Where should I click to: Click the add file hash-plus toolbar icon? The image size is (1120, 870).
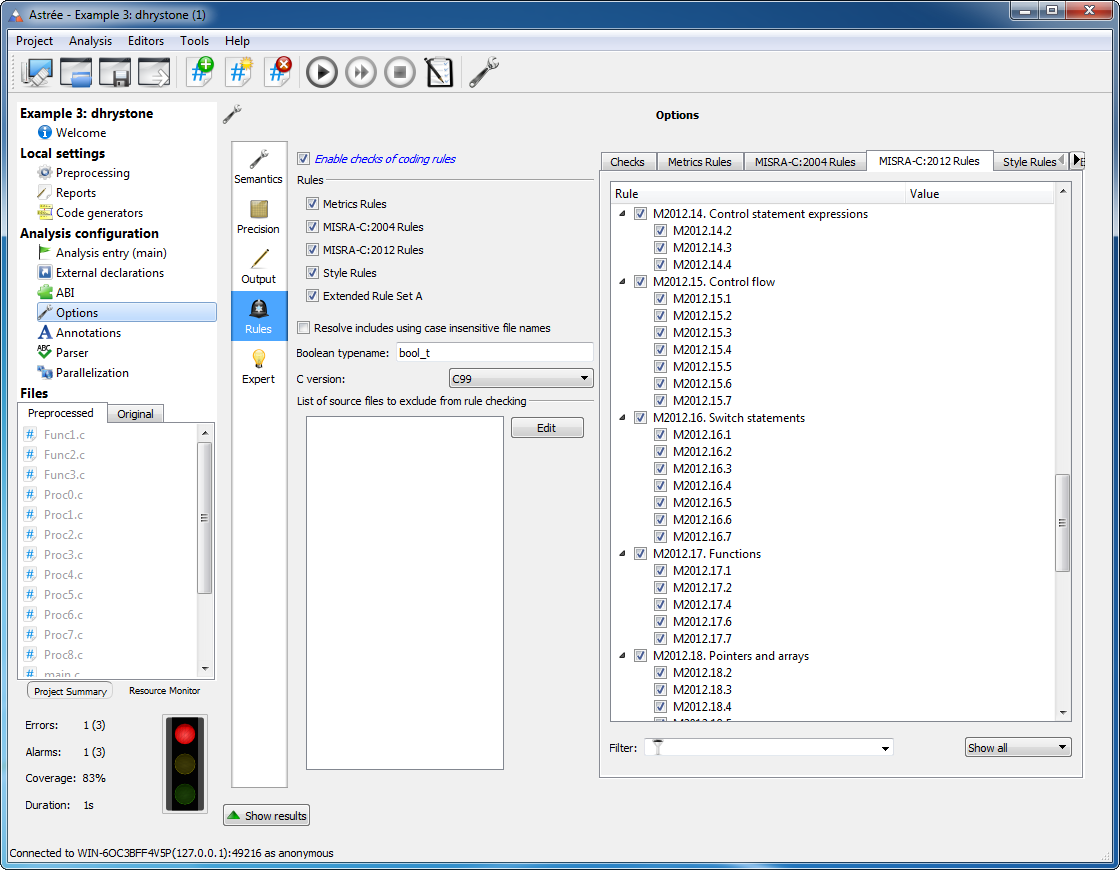200,72
